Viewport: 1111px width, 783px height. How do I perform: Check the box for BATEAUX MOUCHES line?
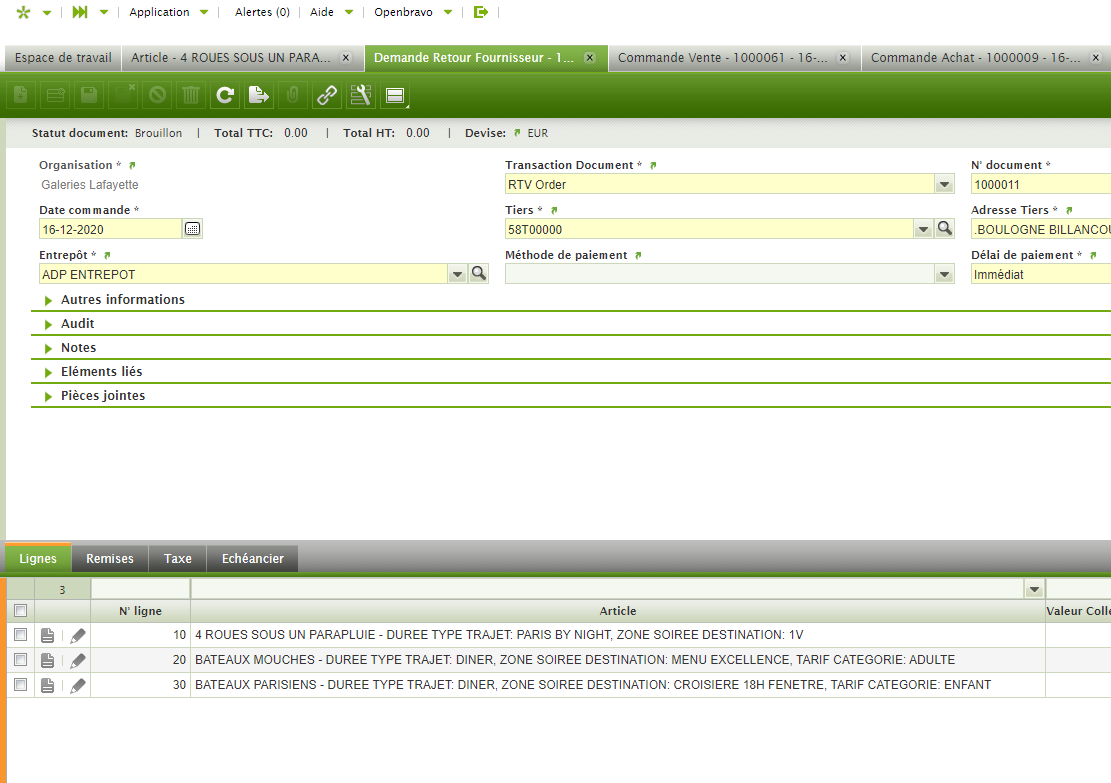coord(20,660)
